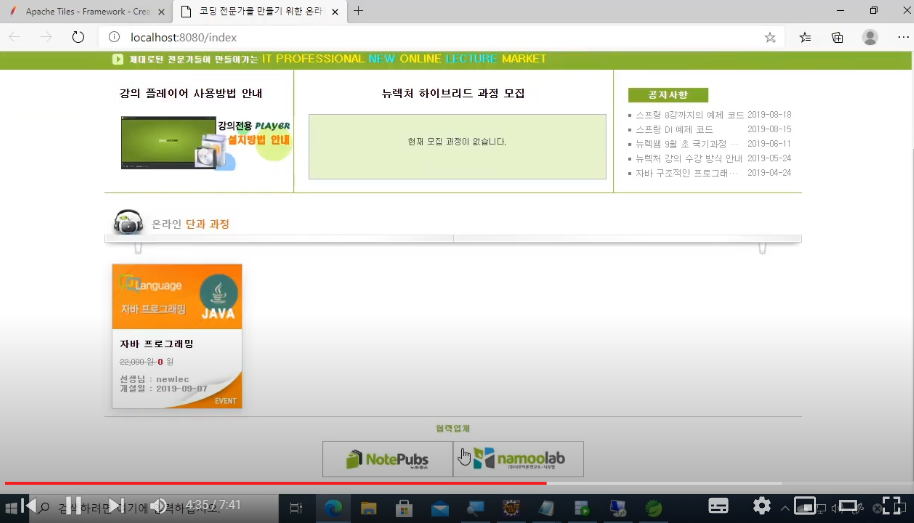This screenshot has width=914, height=523.
Task: Open the browser settings and more menu
Action: pyautogui.click(x=903, y=37)
